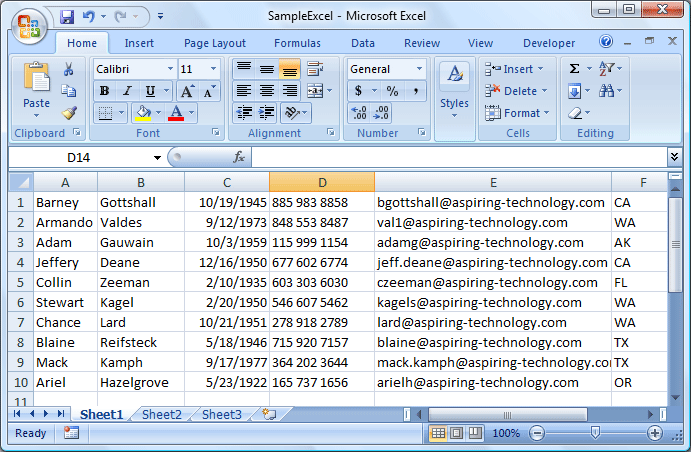Image resolution: width=691 pixels, height=452 pixels.
Task: Go to the Formulas tab
Action: tap(297, 43)
